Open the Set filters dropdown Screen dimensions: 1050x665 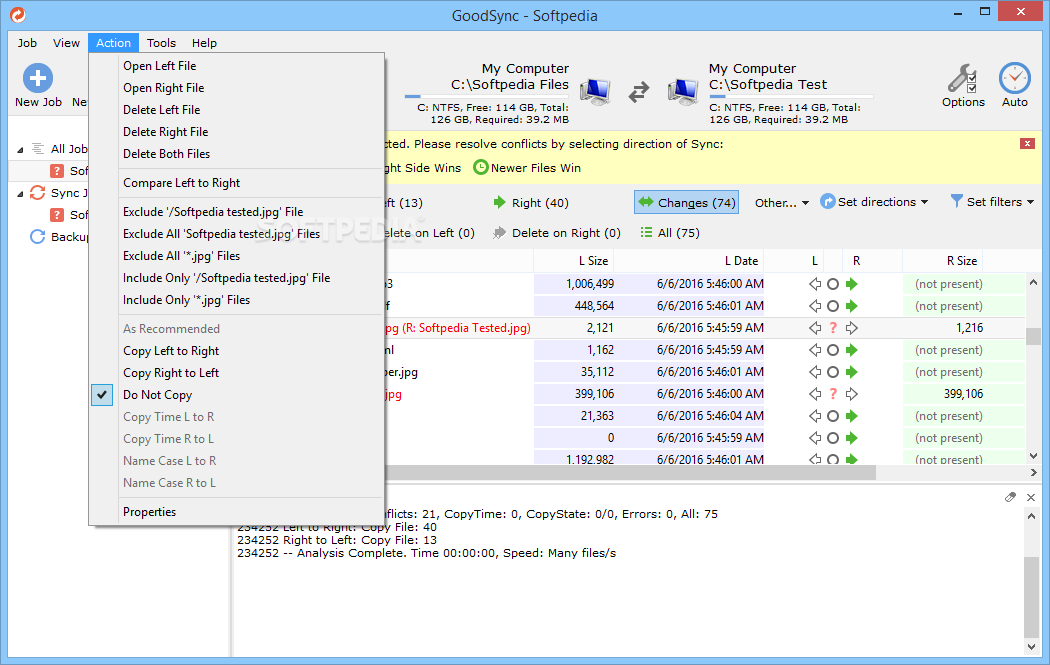[992, 202]
